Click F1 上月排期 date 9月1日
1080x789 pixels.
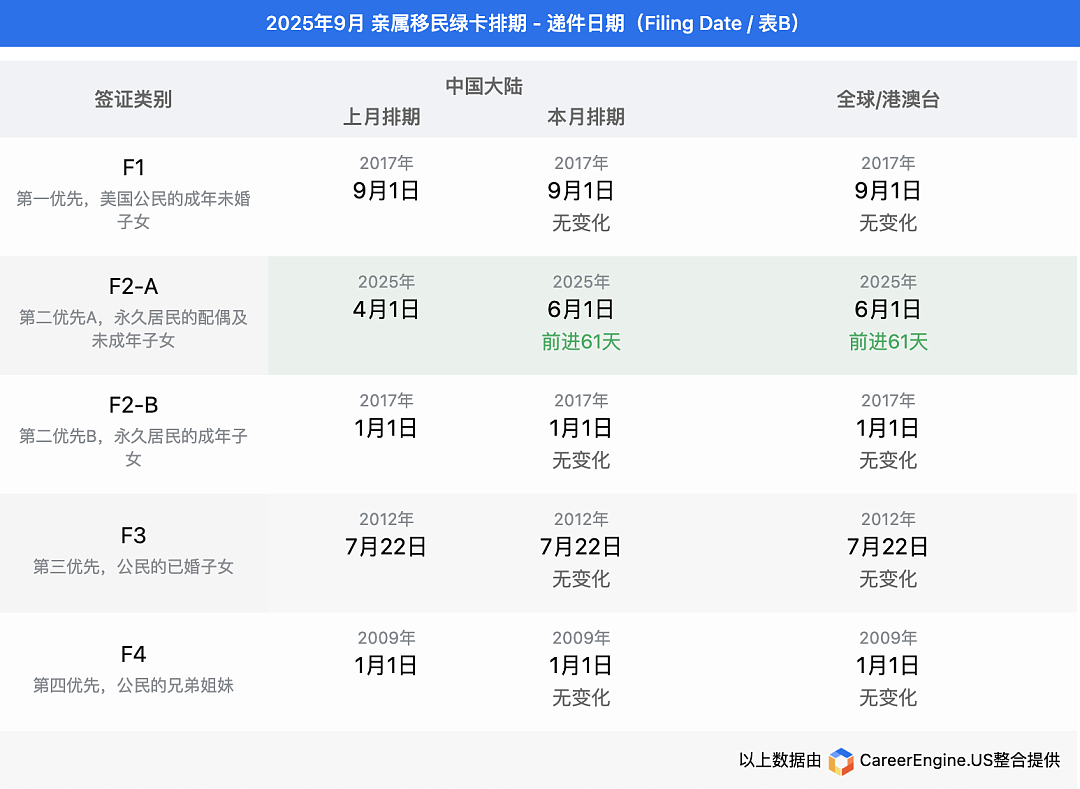click(x=386, y=191)
